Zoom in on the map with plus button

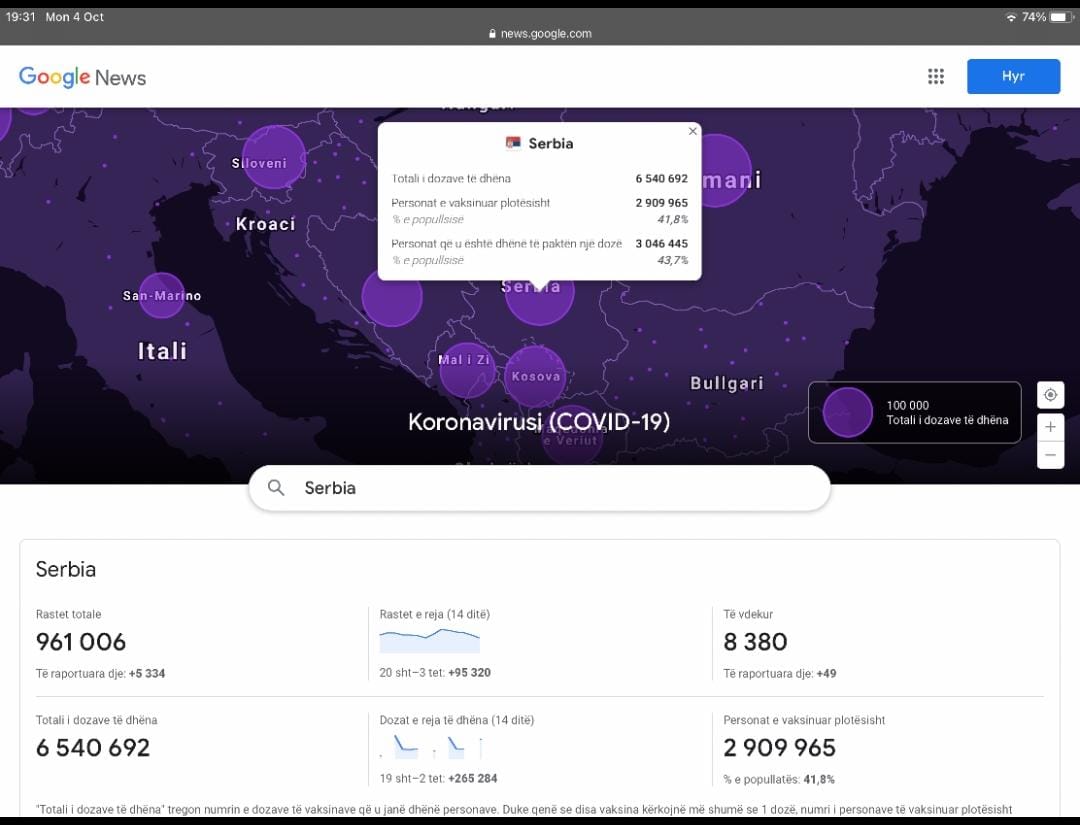coord(1050,427)
